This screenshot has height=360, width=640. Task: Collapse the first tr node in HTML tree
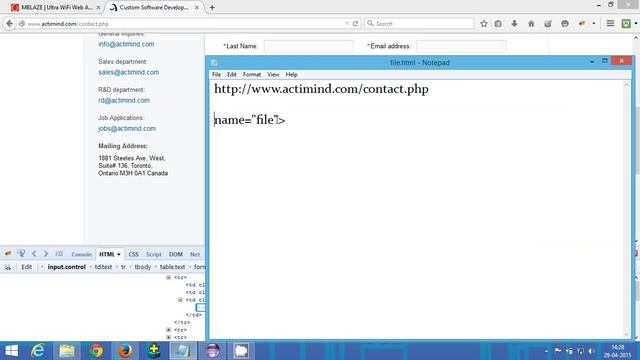point(169,278)
